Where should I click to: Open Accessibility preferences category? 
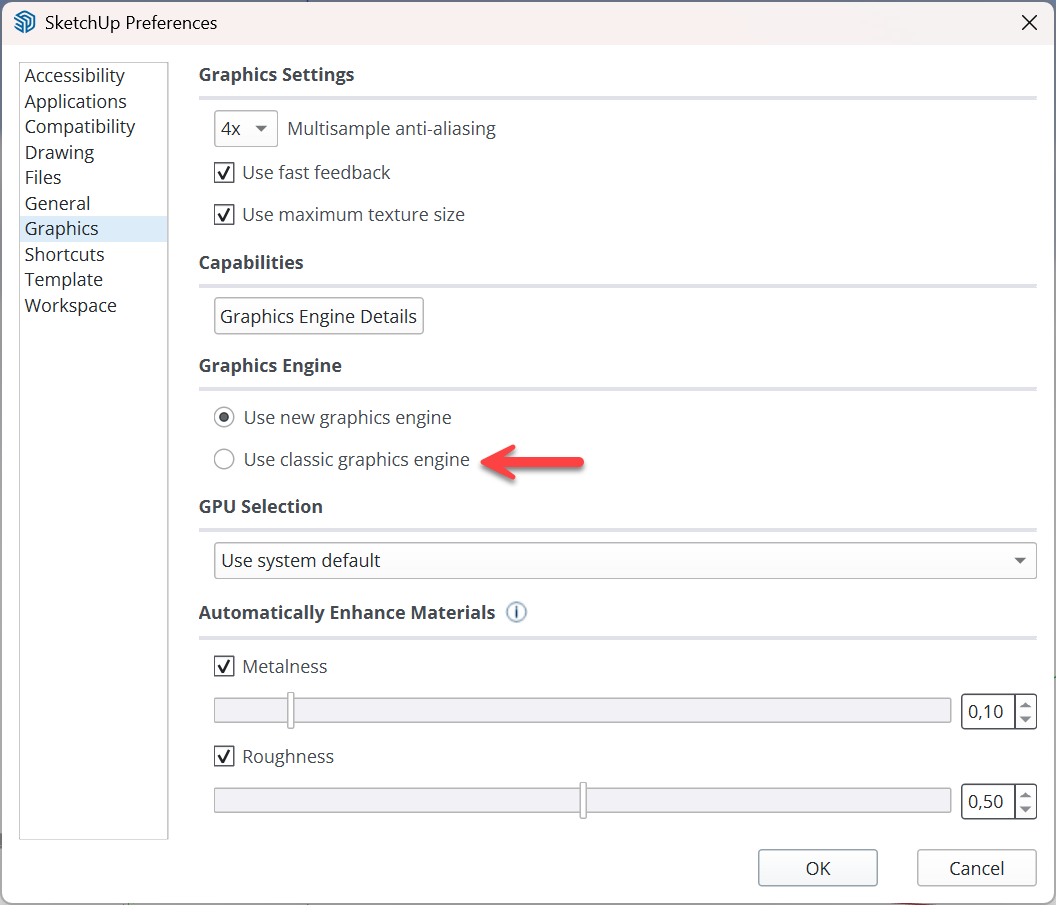94,75
